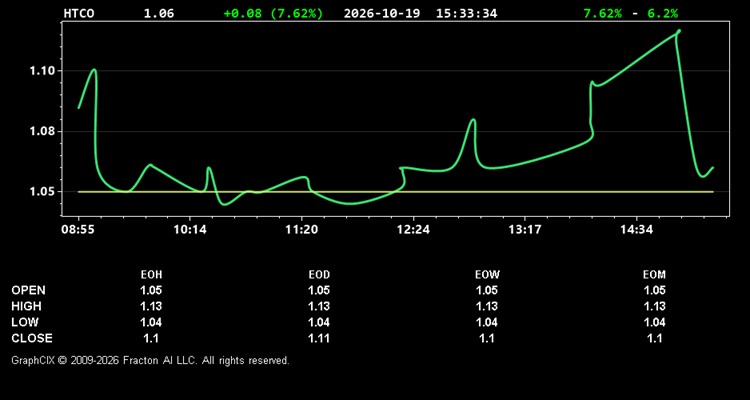Screen dimensions: 750x400
Task: Select the EOD high value 1.13
Action: click(319, 306)
